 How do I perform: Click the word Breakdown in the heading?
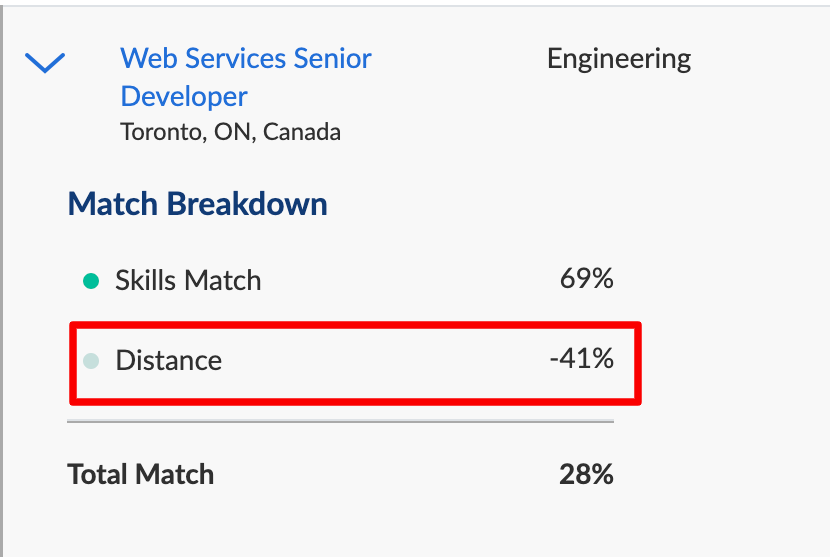[x=247, y=204]
